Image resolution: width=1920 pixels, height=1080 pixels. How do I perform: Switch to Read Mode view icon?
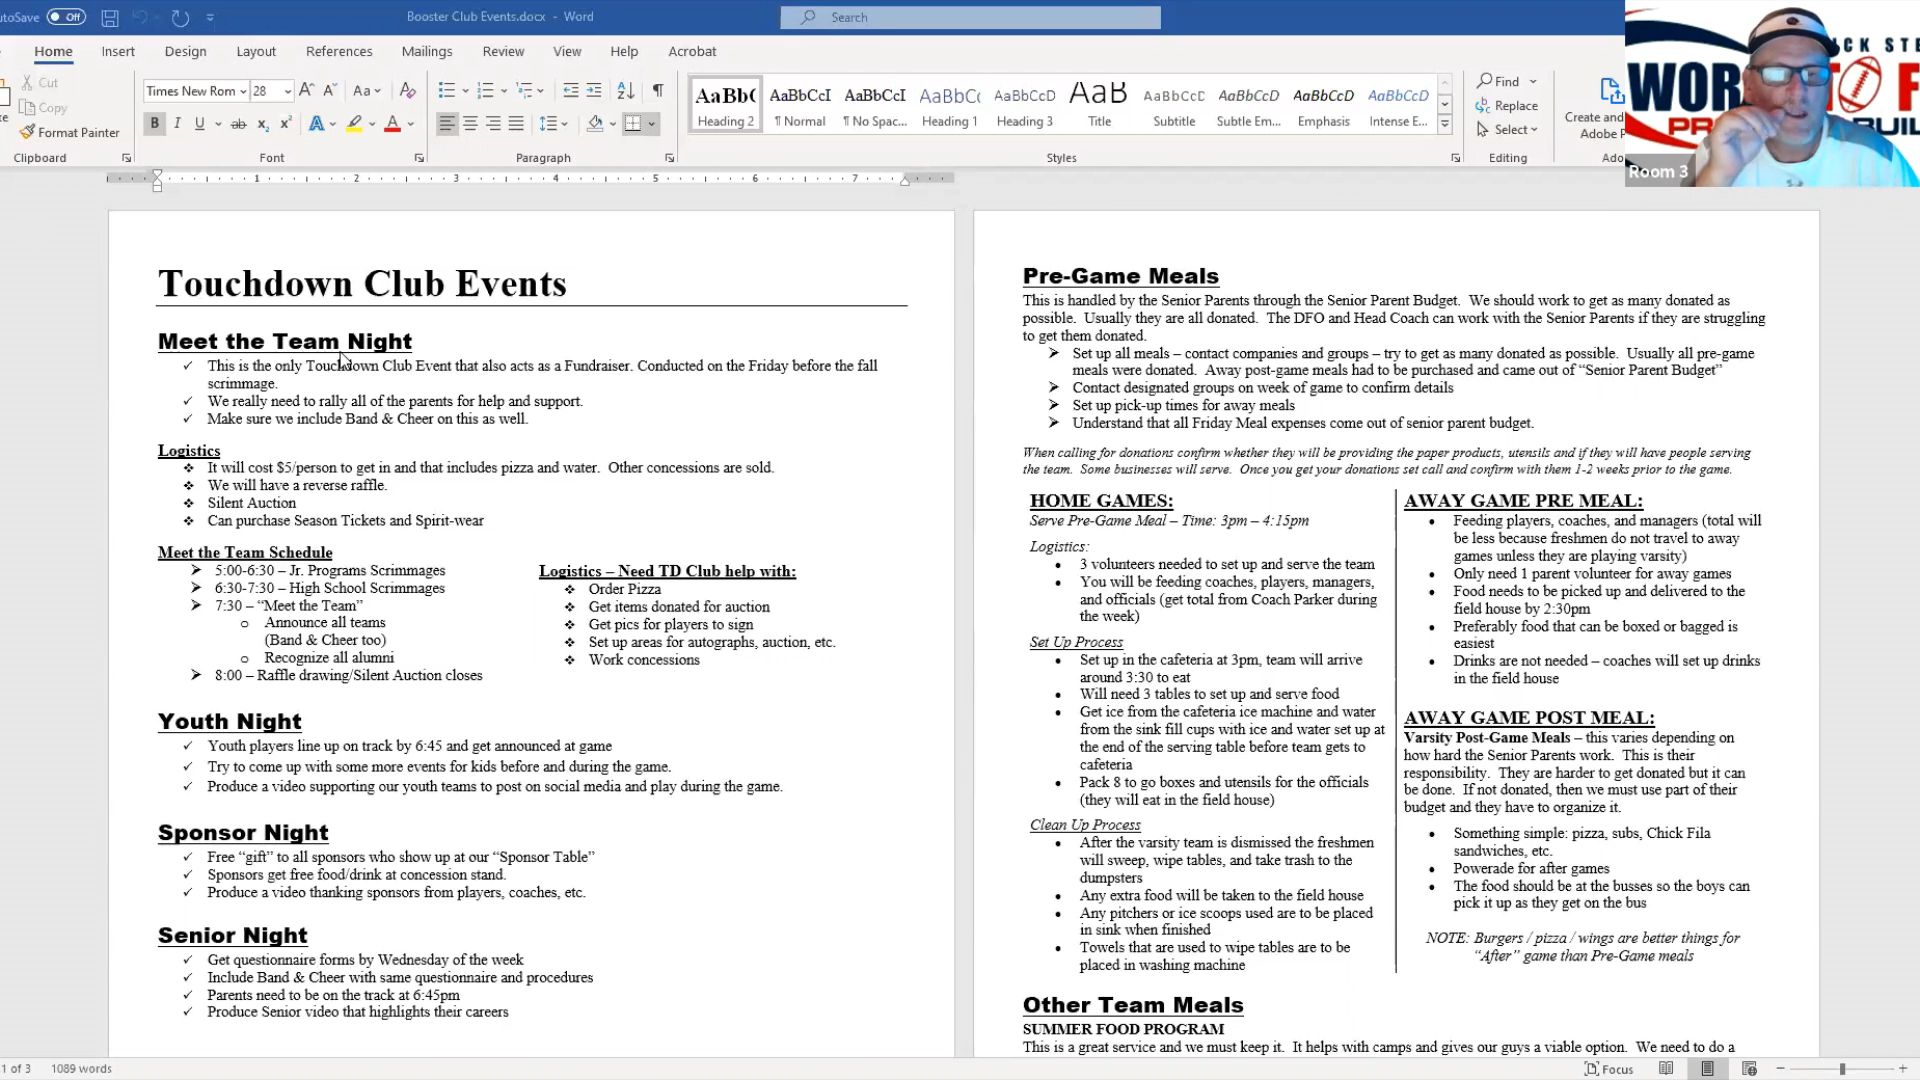(1666, 1069)
